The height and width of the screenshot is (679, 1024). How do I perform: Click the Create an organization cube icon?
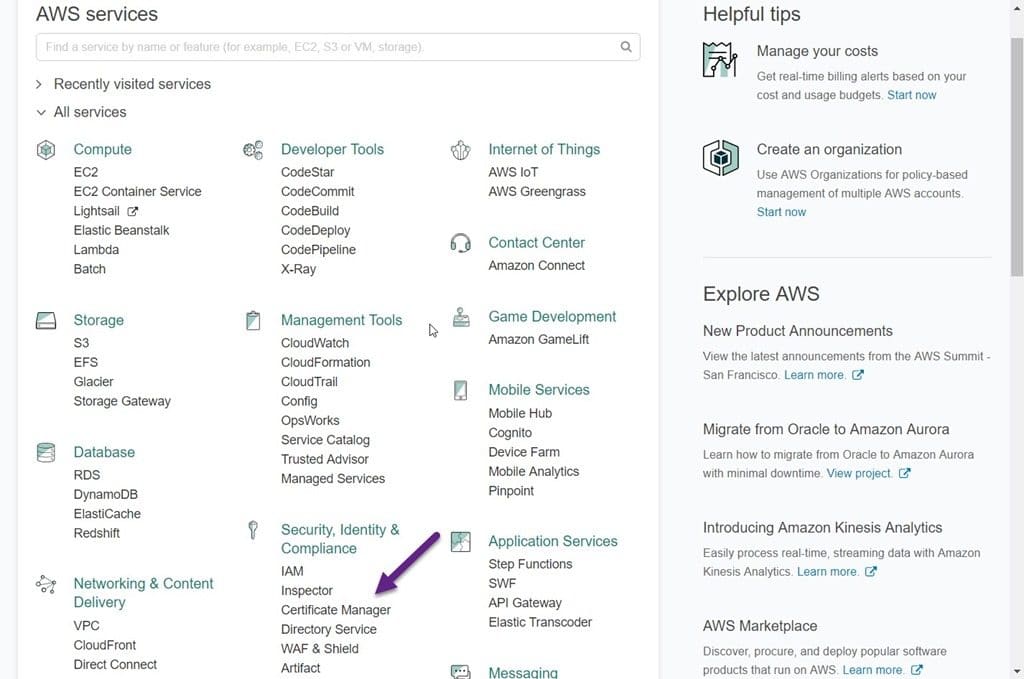tap(720, 157)
